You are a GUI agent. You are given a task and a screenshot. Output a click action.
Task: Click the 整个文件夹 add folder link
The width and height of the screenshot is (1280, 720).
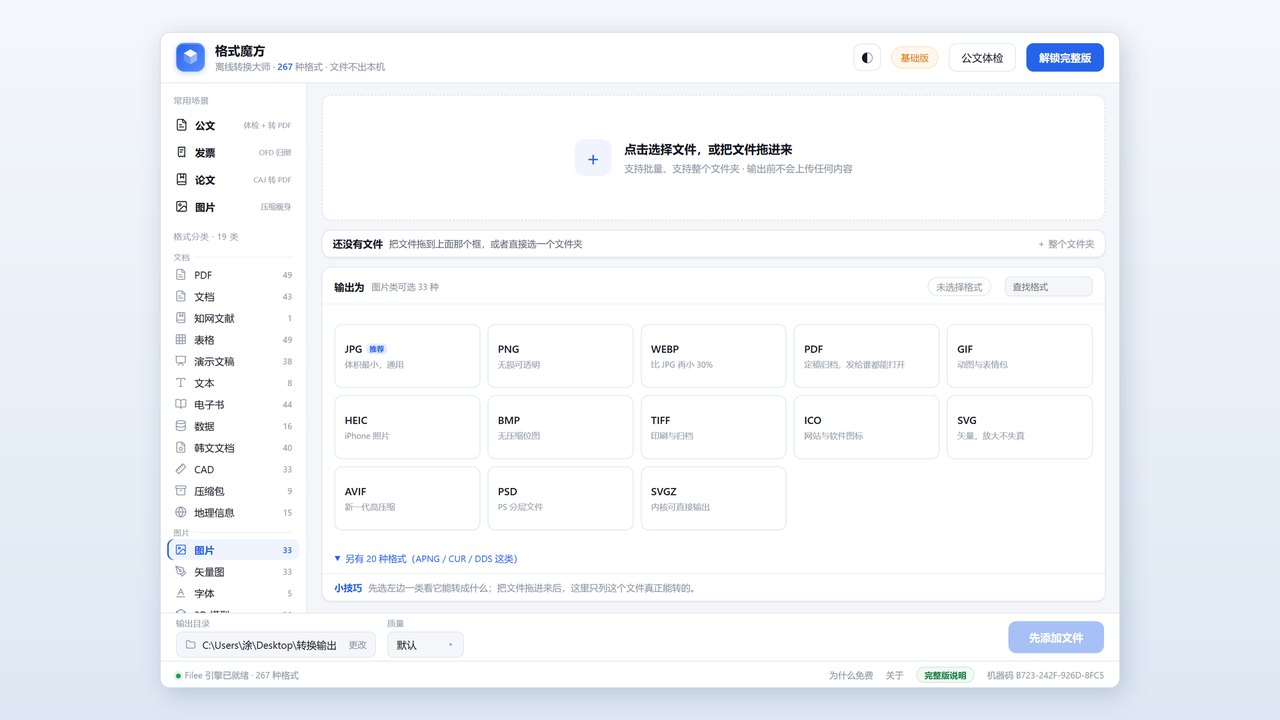(x=1066, y=244)
